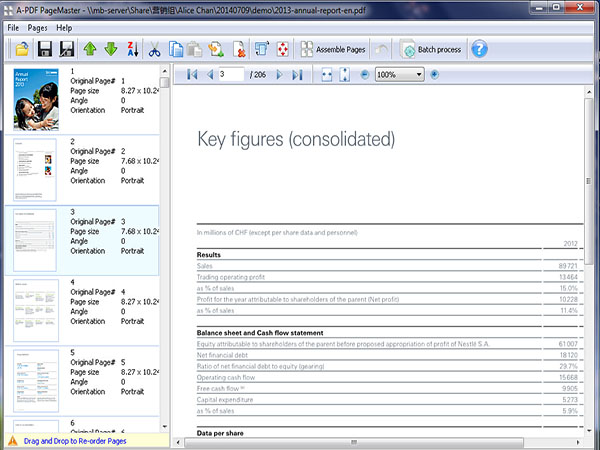Click the 'Results' section heading
The width and height of the screenshot is (600, 450).
209,255
